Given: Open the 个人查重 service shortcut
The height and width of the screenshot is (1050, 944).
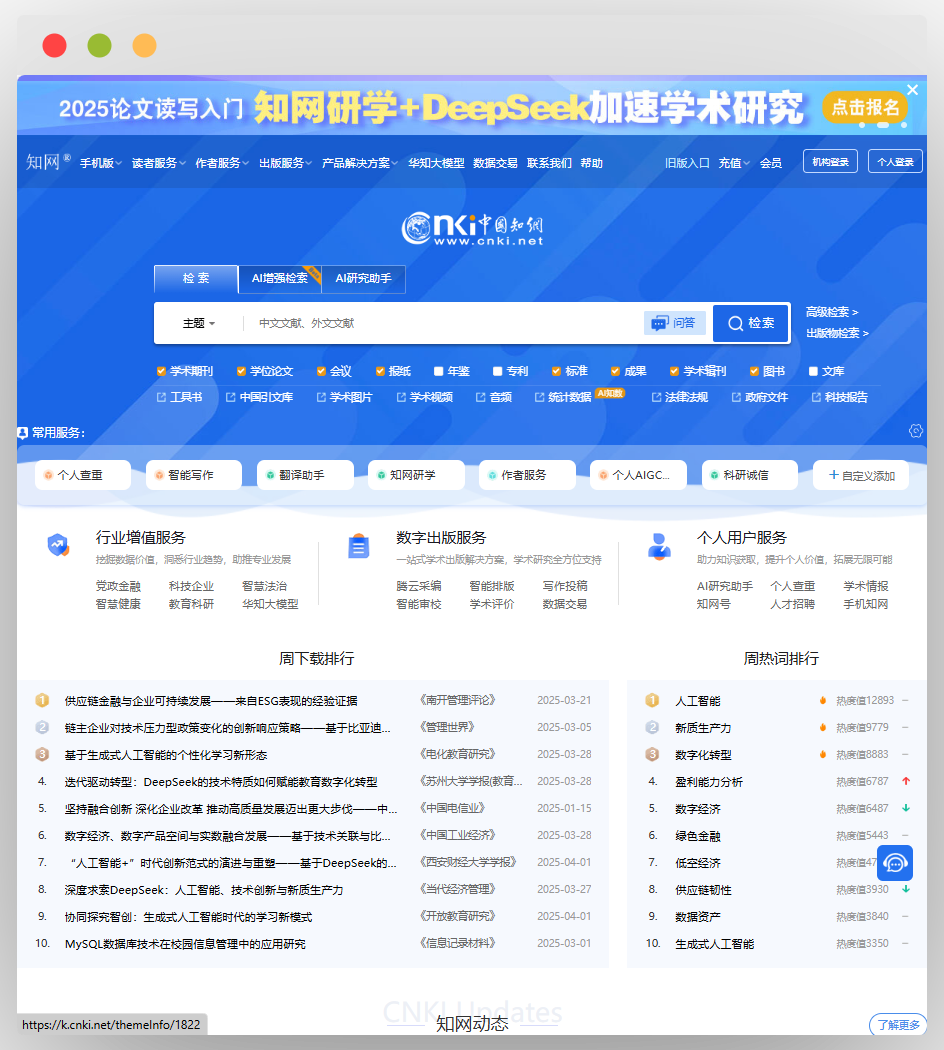Looking at the screenshot, I should pyautogui.click(x=83, y=475).
